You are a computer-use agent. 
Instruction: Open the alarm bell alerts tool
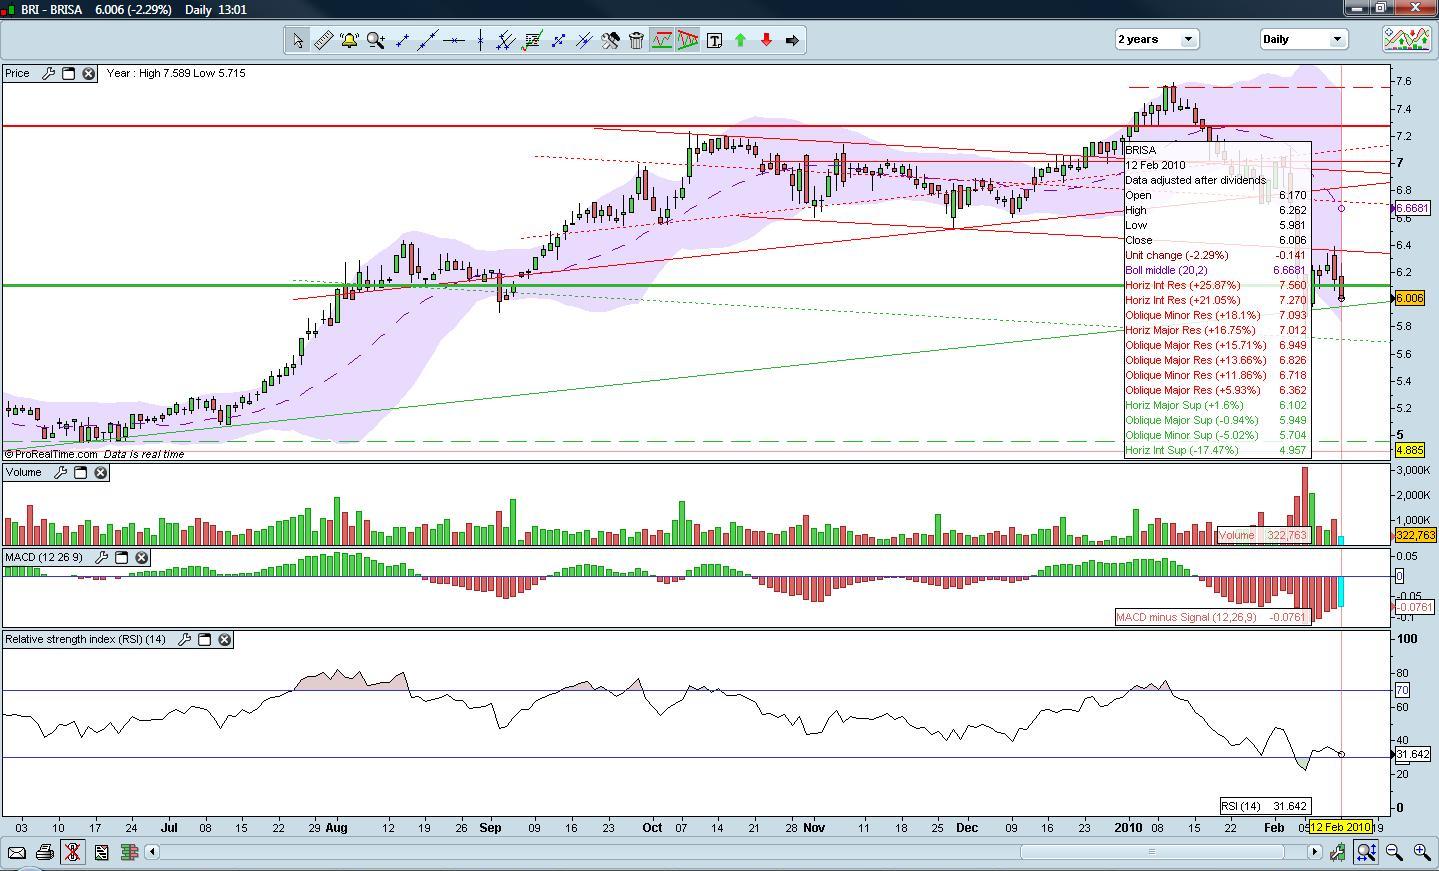coord(349,40)
